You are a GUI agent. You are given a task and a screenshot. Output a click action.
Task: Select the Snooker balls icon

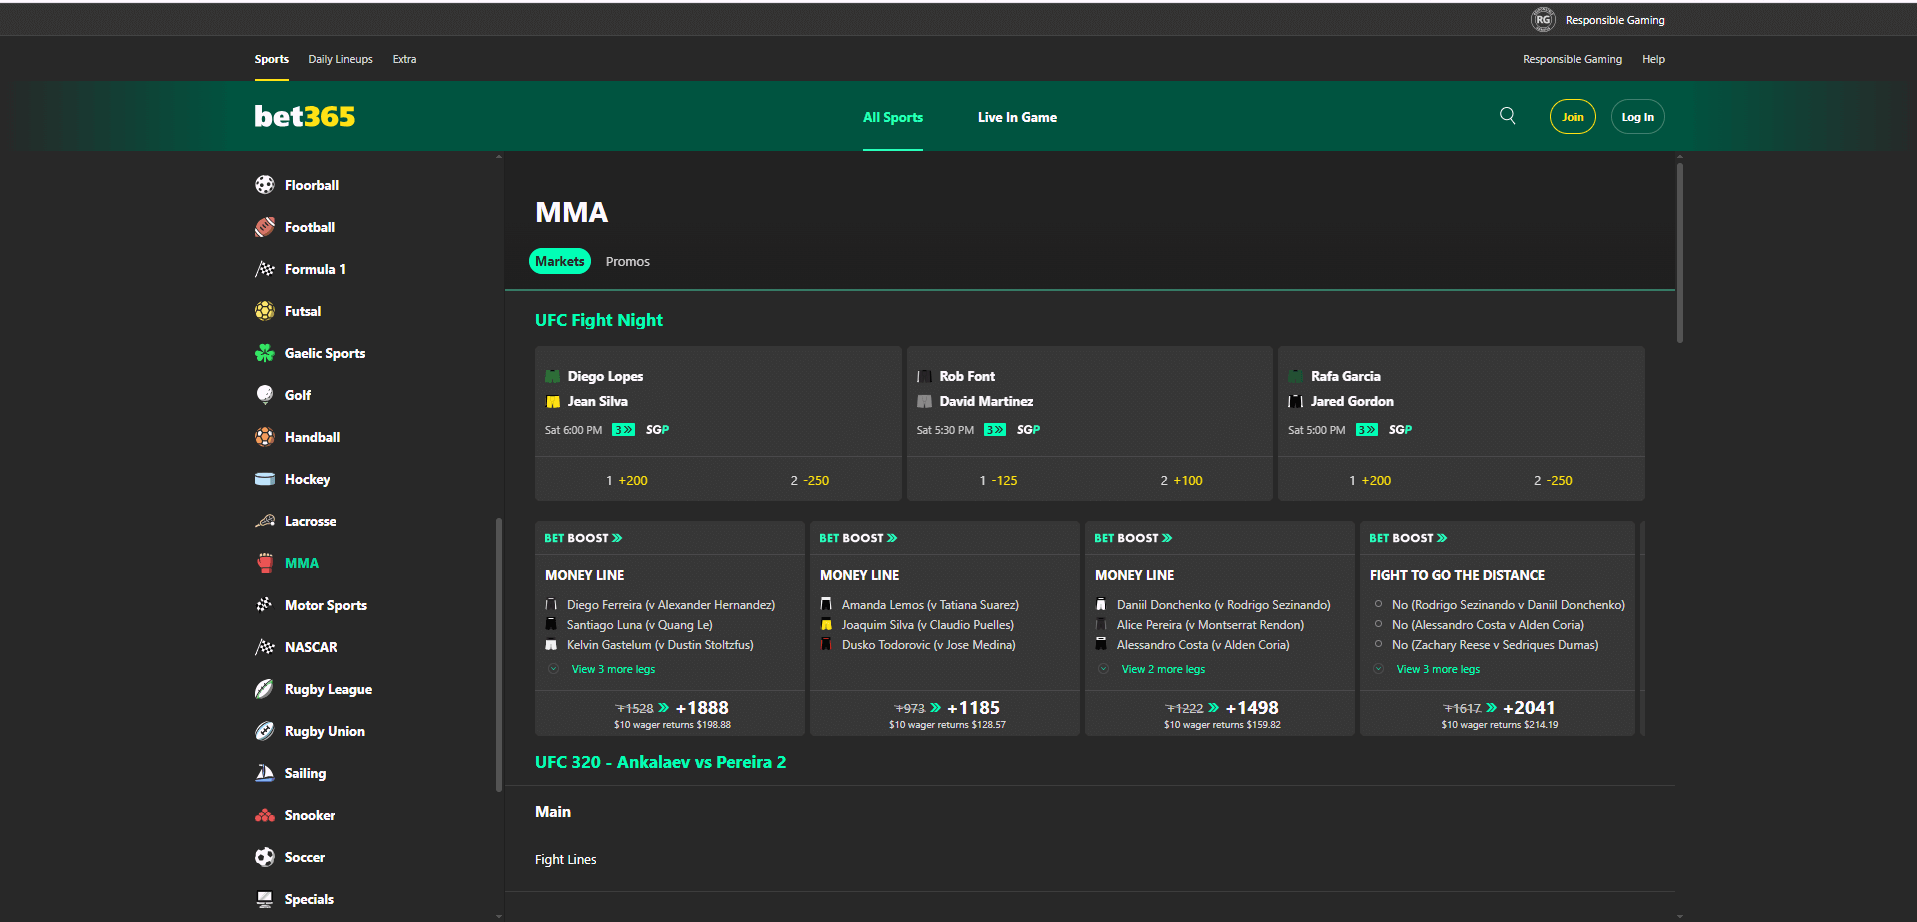pos(265,815)
